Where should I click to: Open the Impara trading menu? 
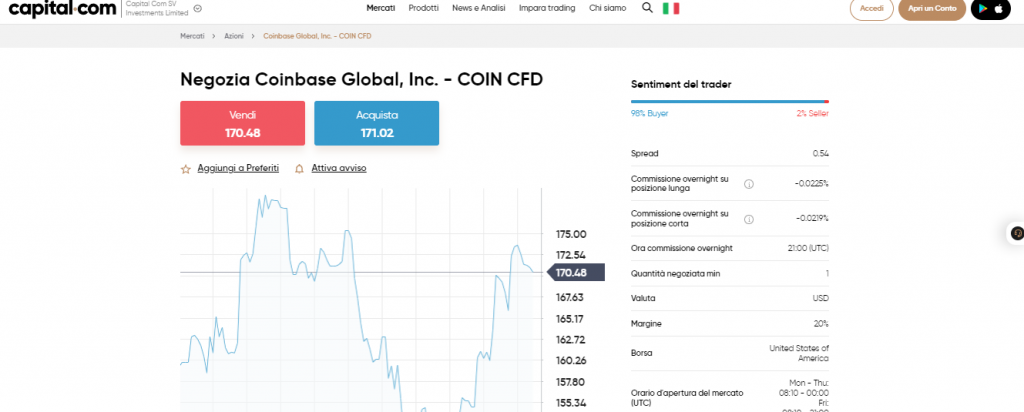[x=547, y=8]
